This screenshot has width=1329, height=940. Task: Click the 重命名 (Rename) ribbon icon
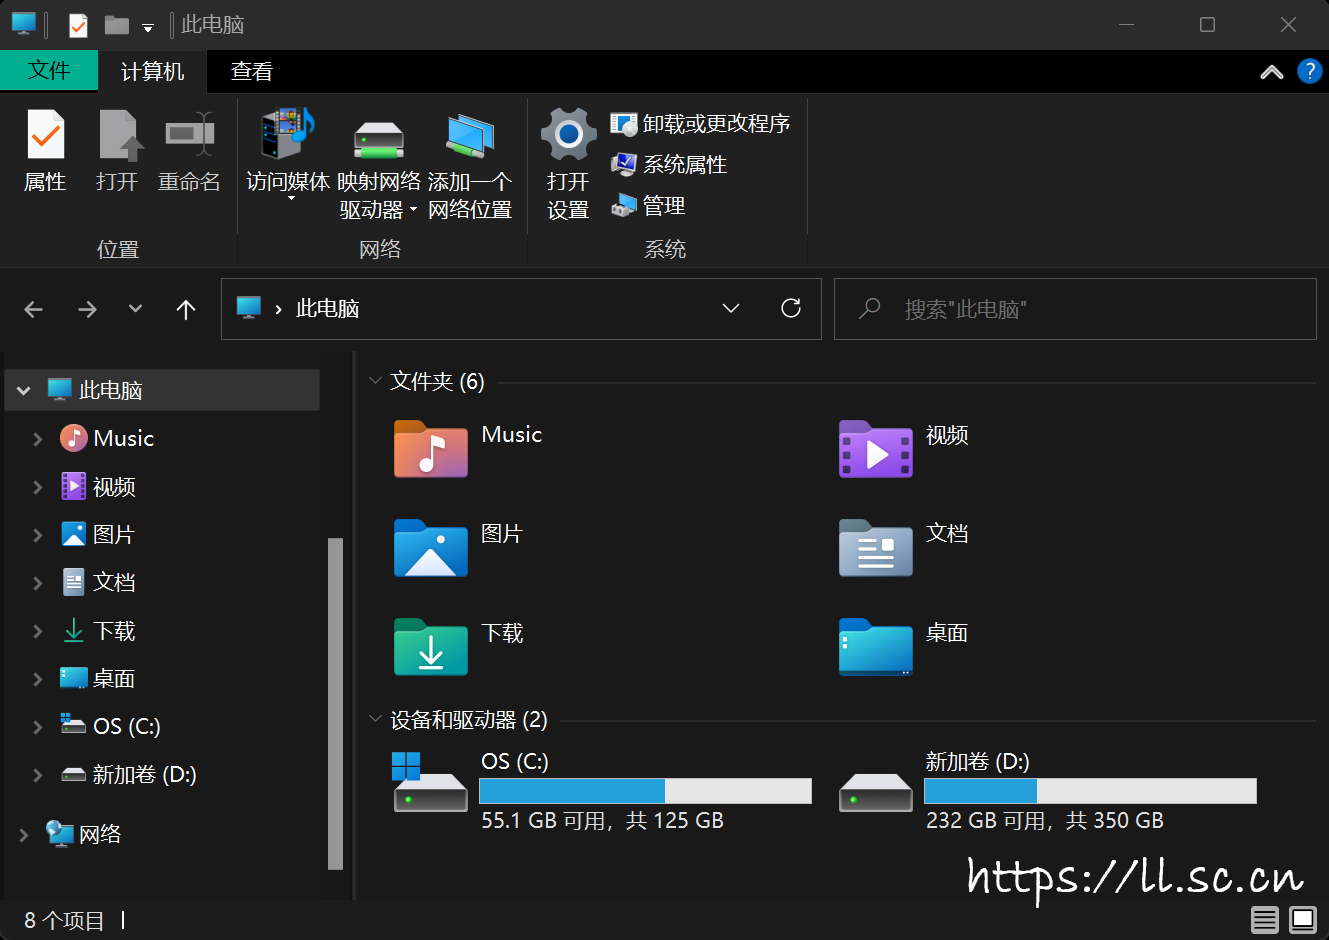pyautogui.click(x=189, y=134)
